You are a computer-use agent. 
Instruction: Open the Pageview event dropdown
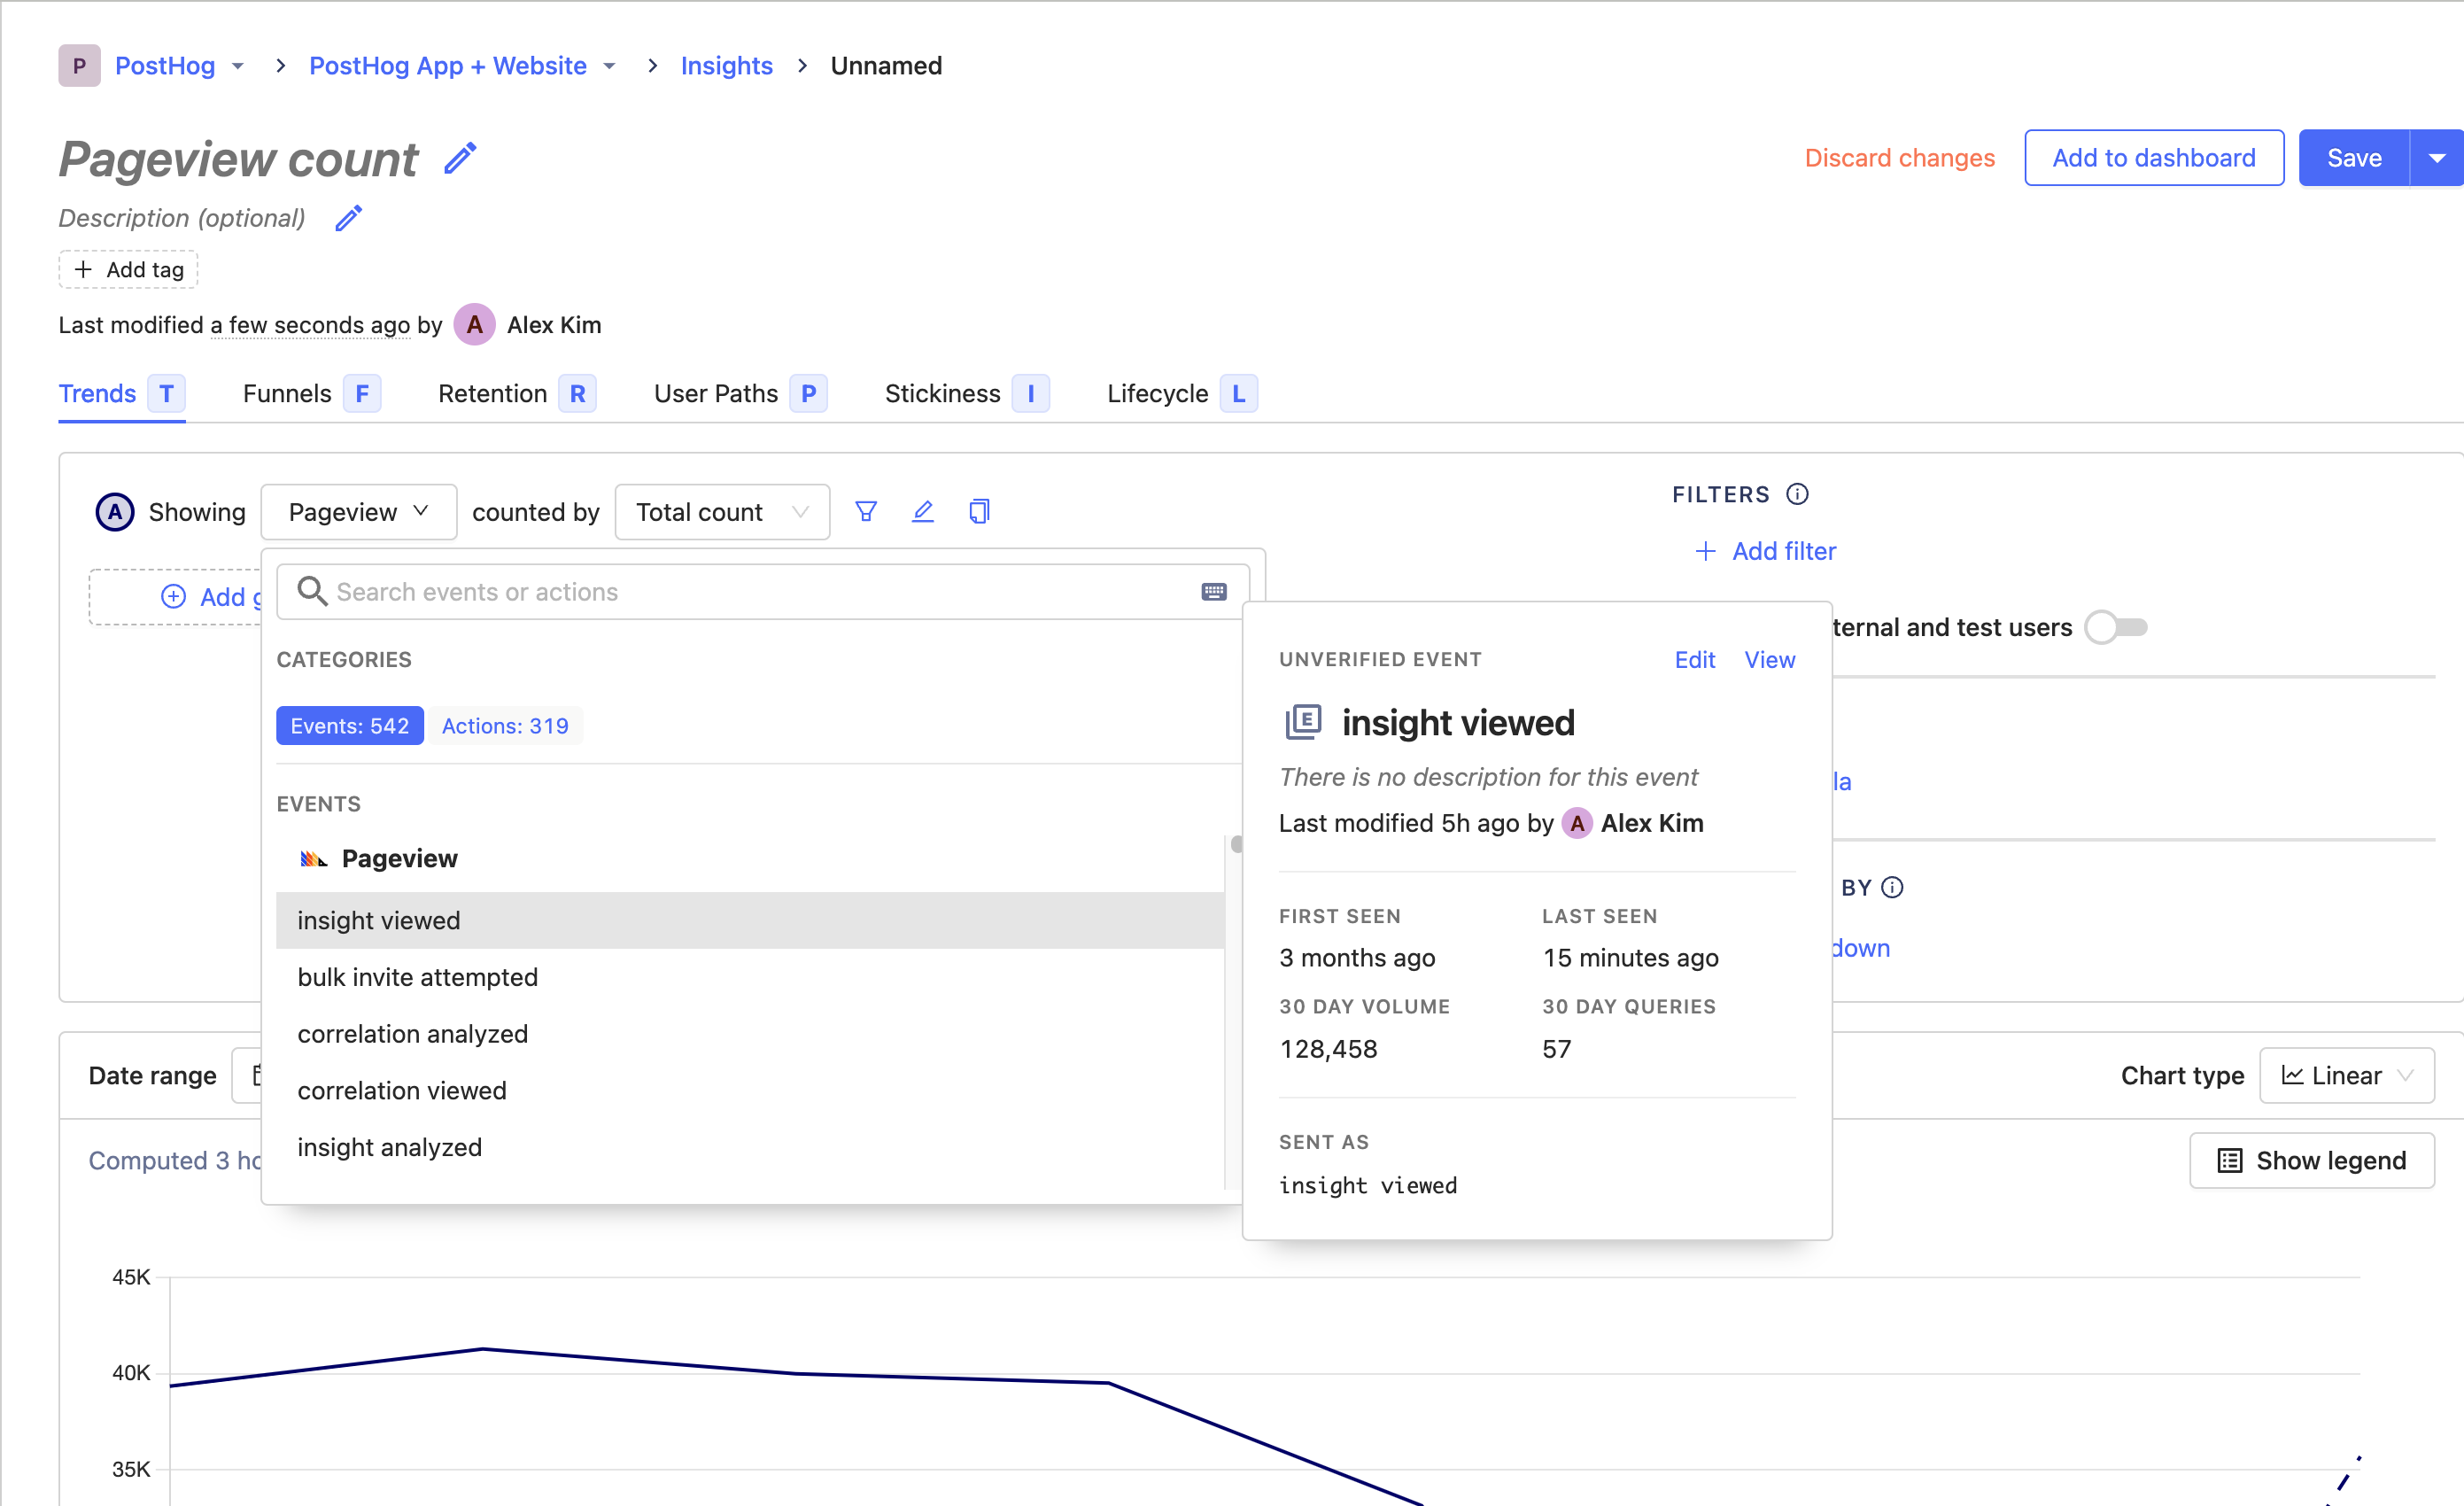(x=358, y=512)
